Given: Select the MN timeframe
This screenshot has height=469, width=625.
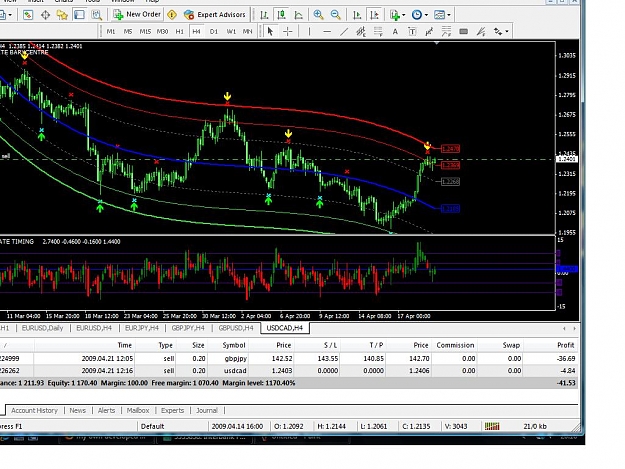Looking at the screenshot, I should [x=248, y=31].
